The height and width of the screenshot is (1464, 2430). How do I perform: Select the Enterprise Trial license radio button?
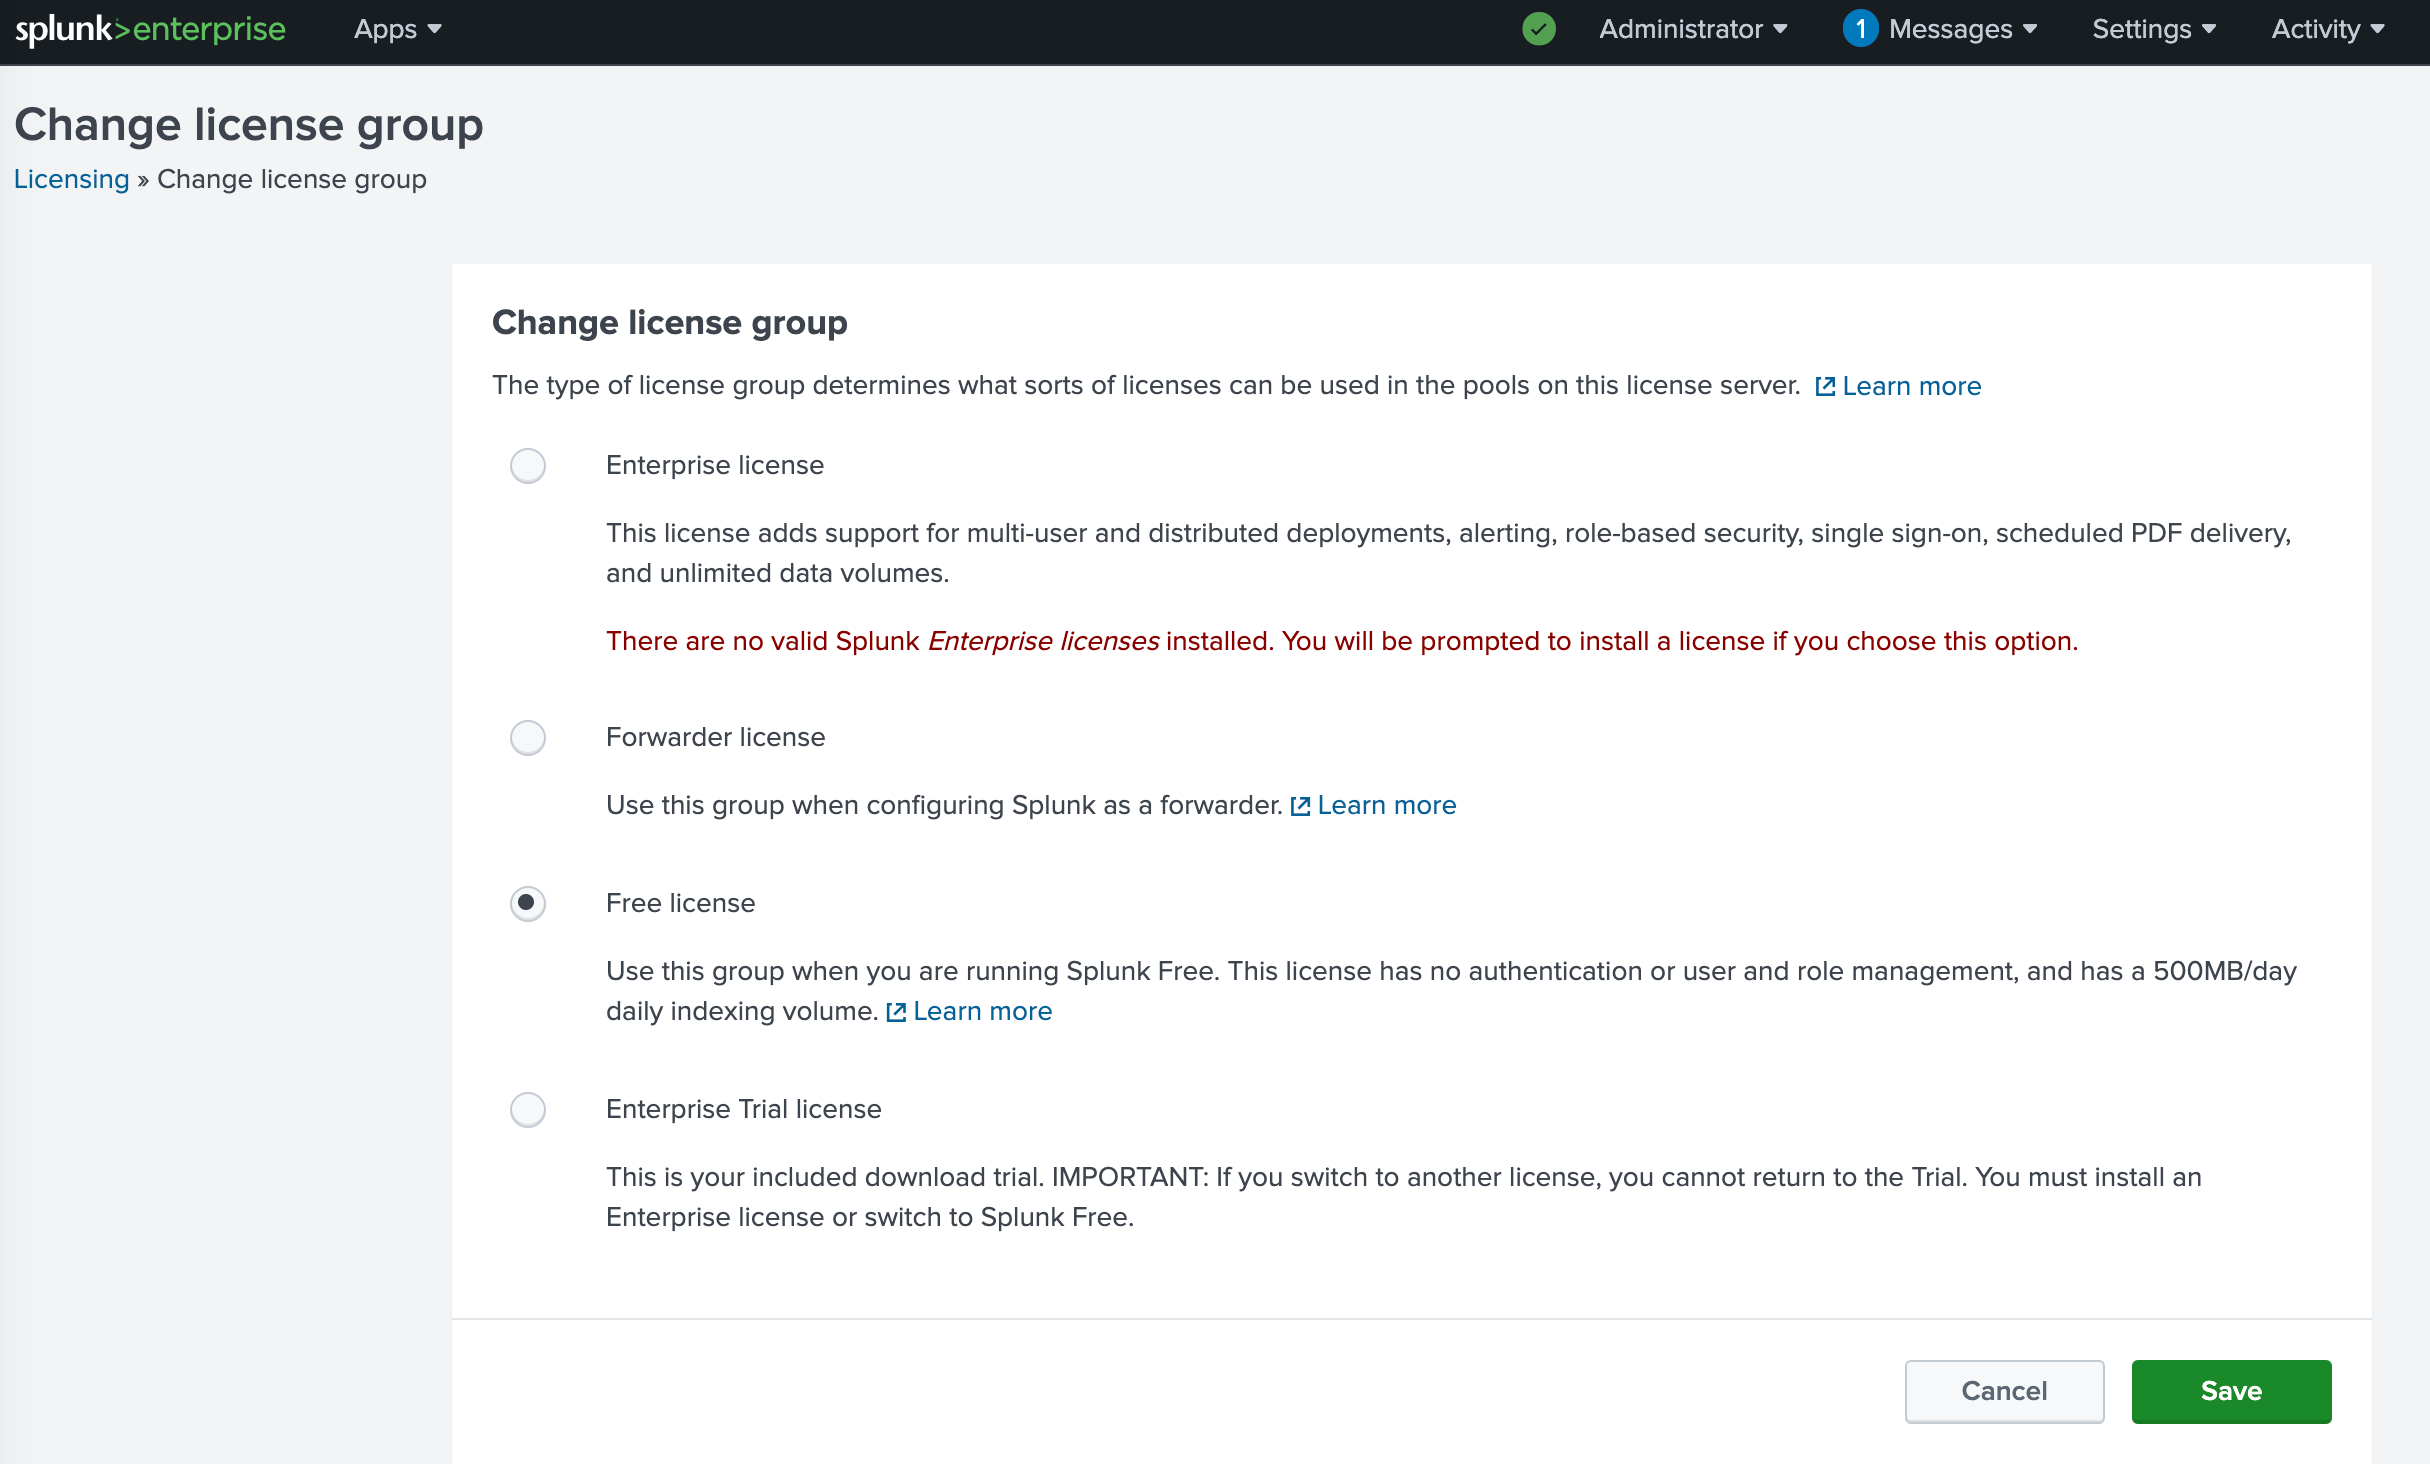click(528, 1109)
